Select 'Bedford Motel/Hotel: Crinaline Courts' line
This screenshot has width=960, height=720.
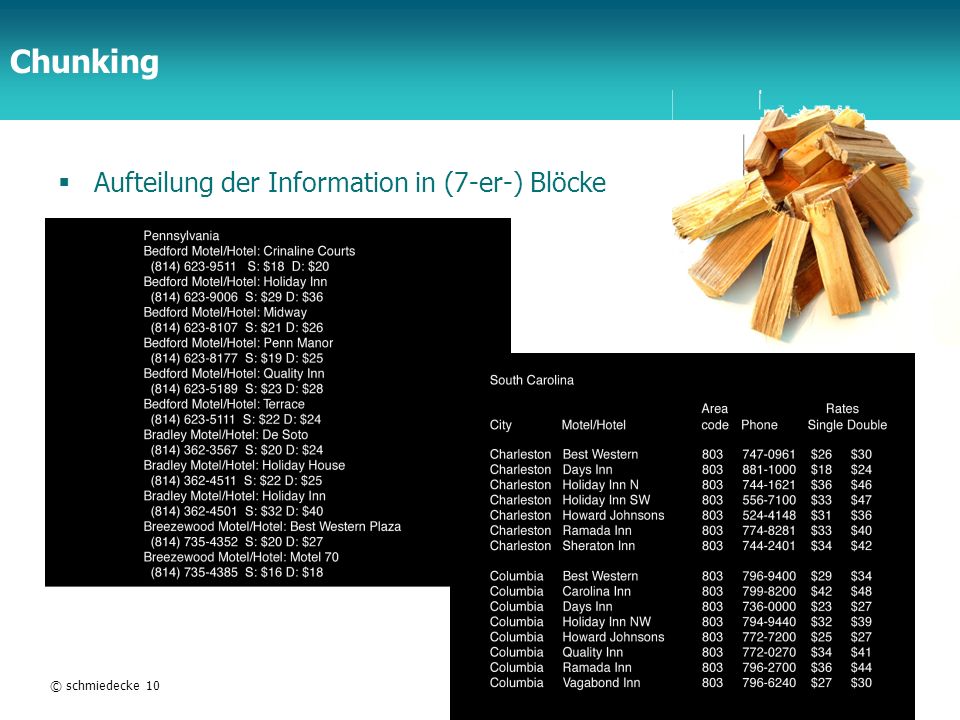pos(249,251)
